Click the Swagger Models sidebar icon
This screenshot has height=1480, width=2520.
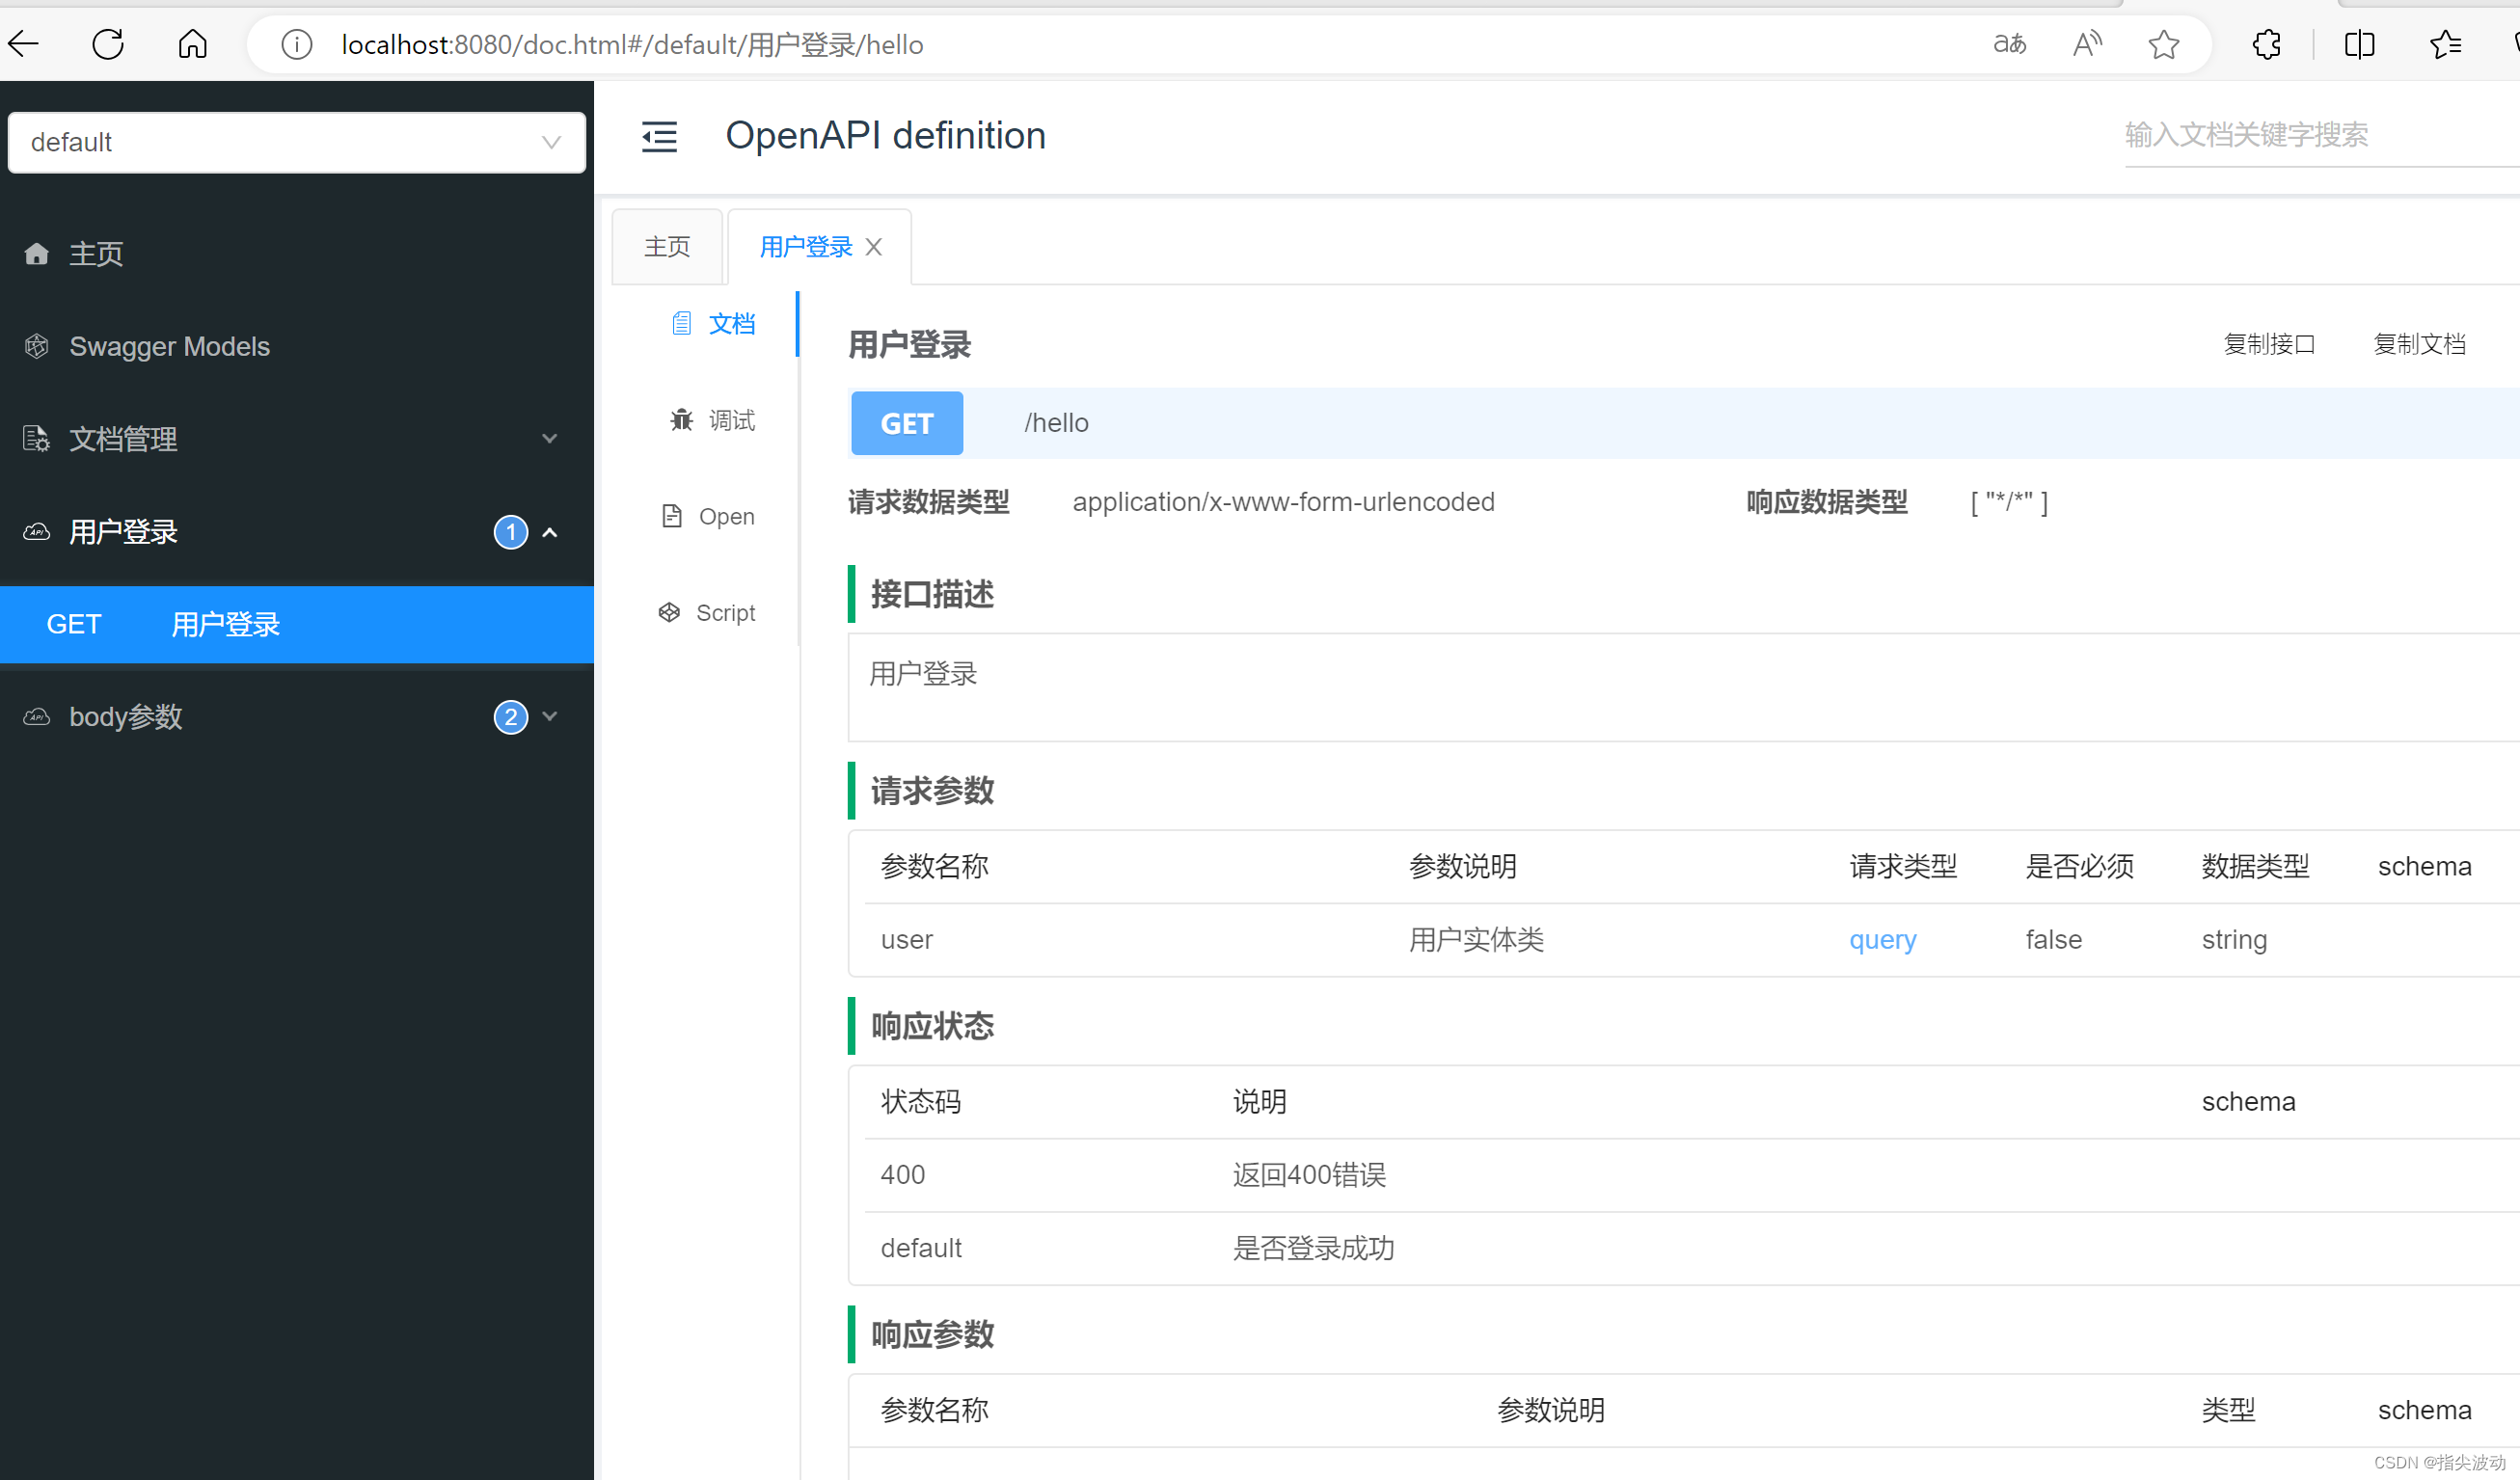click(36, 346)
